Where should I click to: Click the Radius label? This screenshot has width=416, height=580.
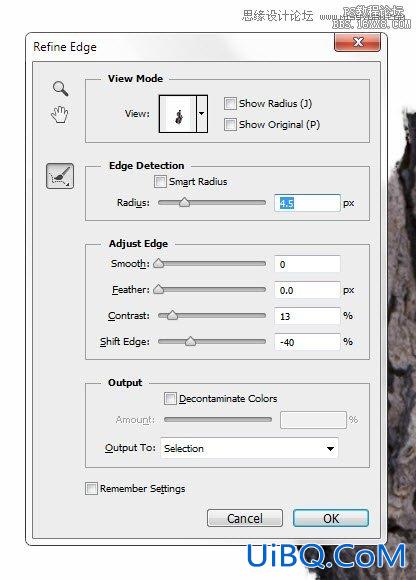tap(133, 203)
